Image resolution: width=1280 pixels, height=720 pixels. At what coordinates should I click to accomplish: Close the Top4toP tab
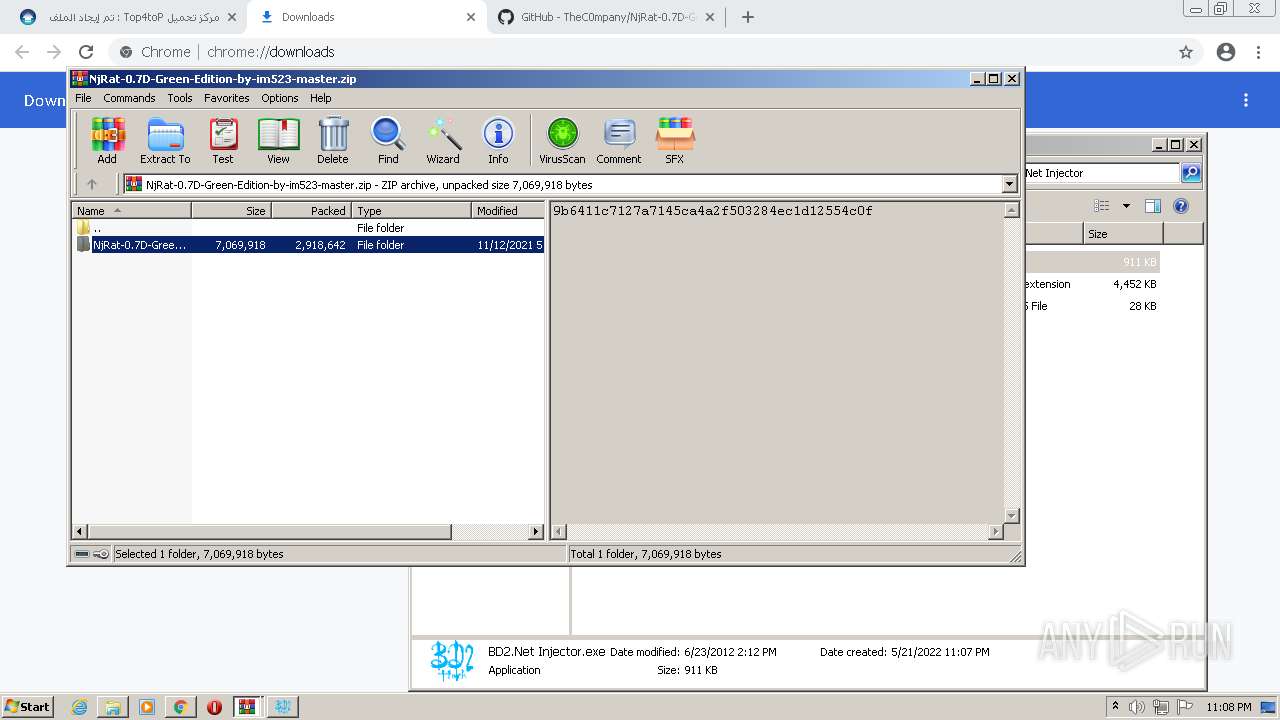point(232,17)
